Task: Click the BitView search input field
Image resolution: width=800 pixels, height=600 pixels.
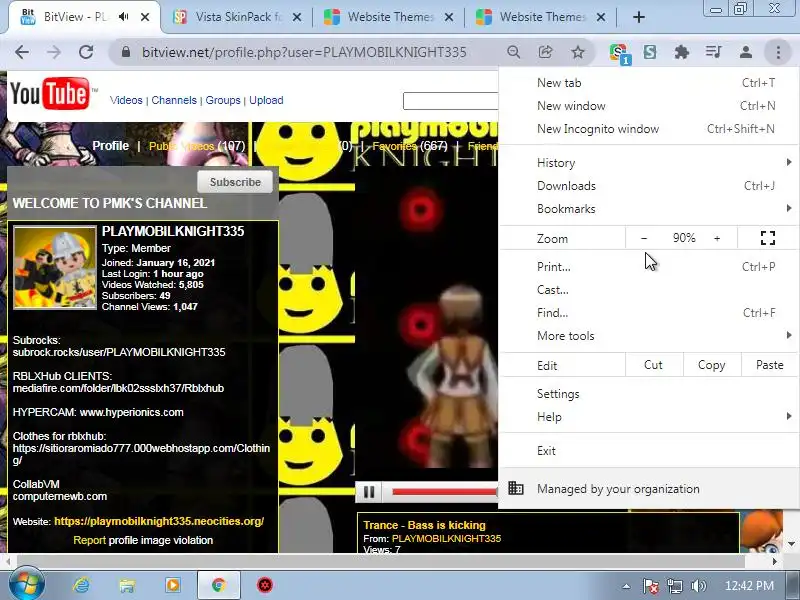Action: tap(451, 101)
